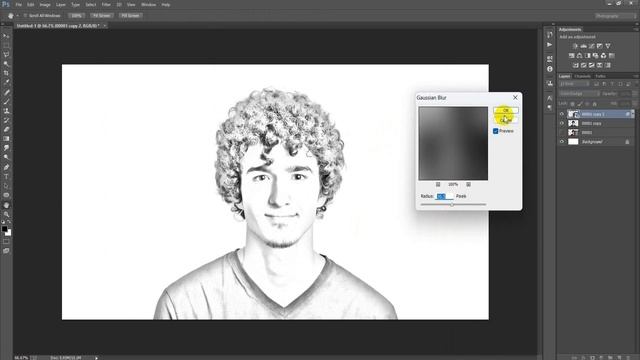Image resolution: width=640 pixels, height=360 pixels.
Task: Switch to the Channels tab
Action: tap(582, 76)
